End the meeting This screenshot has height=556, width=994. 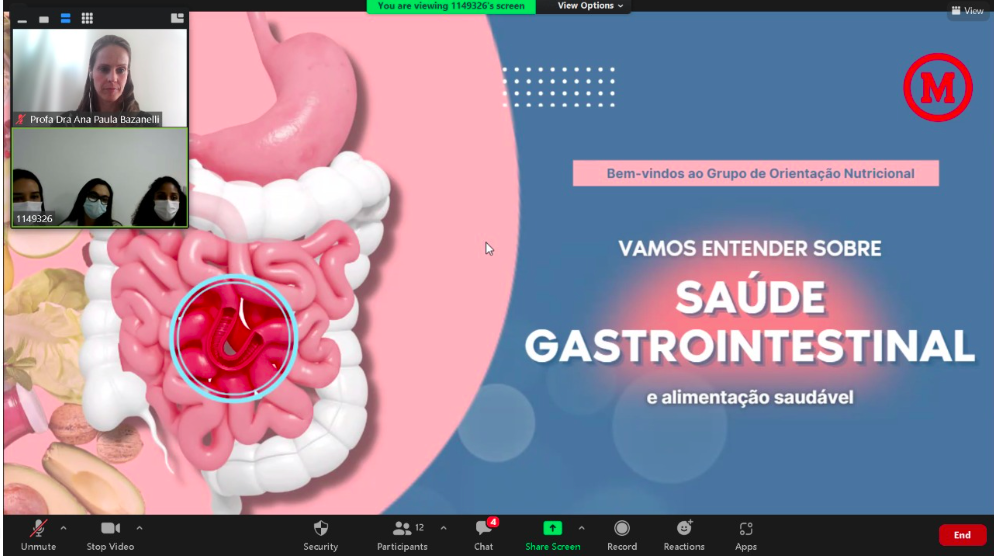coord(961,535)
